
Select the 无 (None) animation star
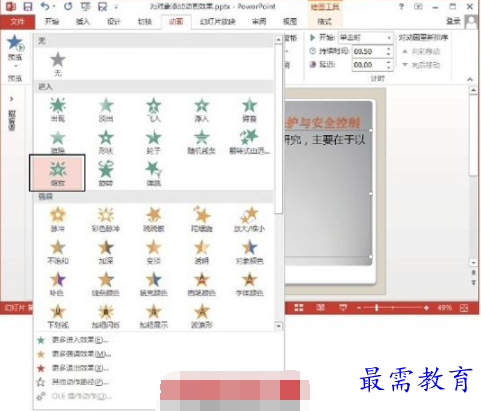click(58, 64)
